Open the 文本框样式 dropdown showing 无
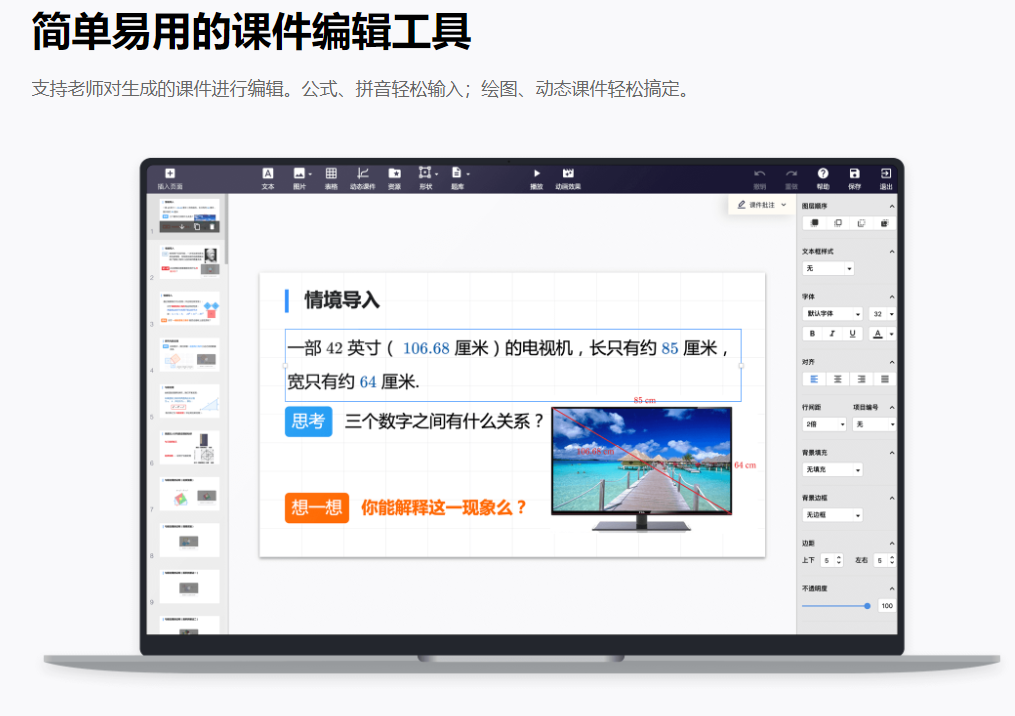This screenshot has width=1015, height=716. coord(829,268)
